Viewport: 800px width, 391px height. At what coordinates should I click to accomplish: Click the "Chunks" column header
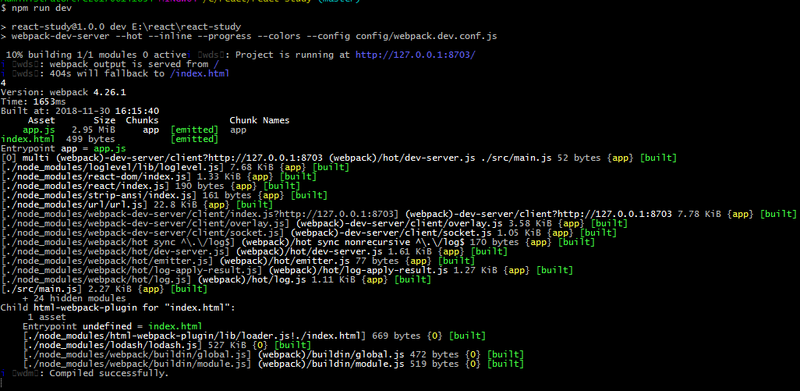(142, 120)
